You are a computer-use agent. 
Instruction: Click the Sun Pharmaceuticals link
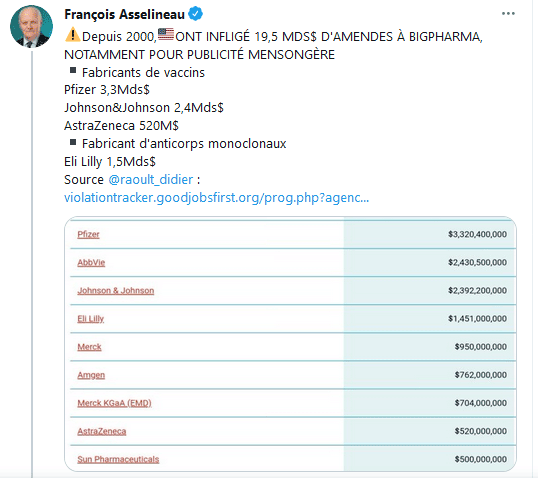click(118, 459)
